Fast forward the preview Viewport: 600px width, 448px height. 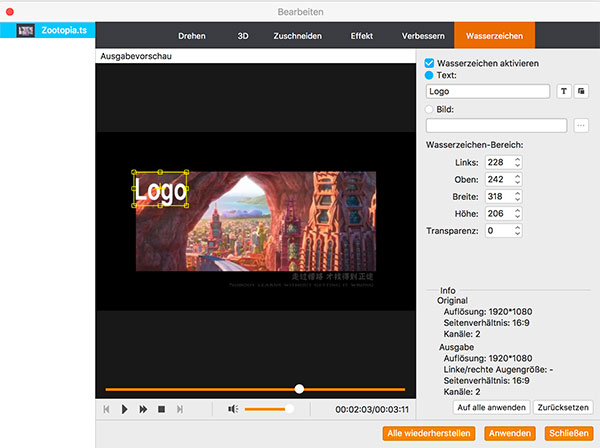coord(143,409)
